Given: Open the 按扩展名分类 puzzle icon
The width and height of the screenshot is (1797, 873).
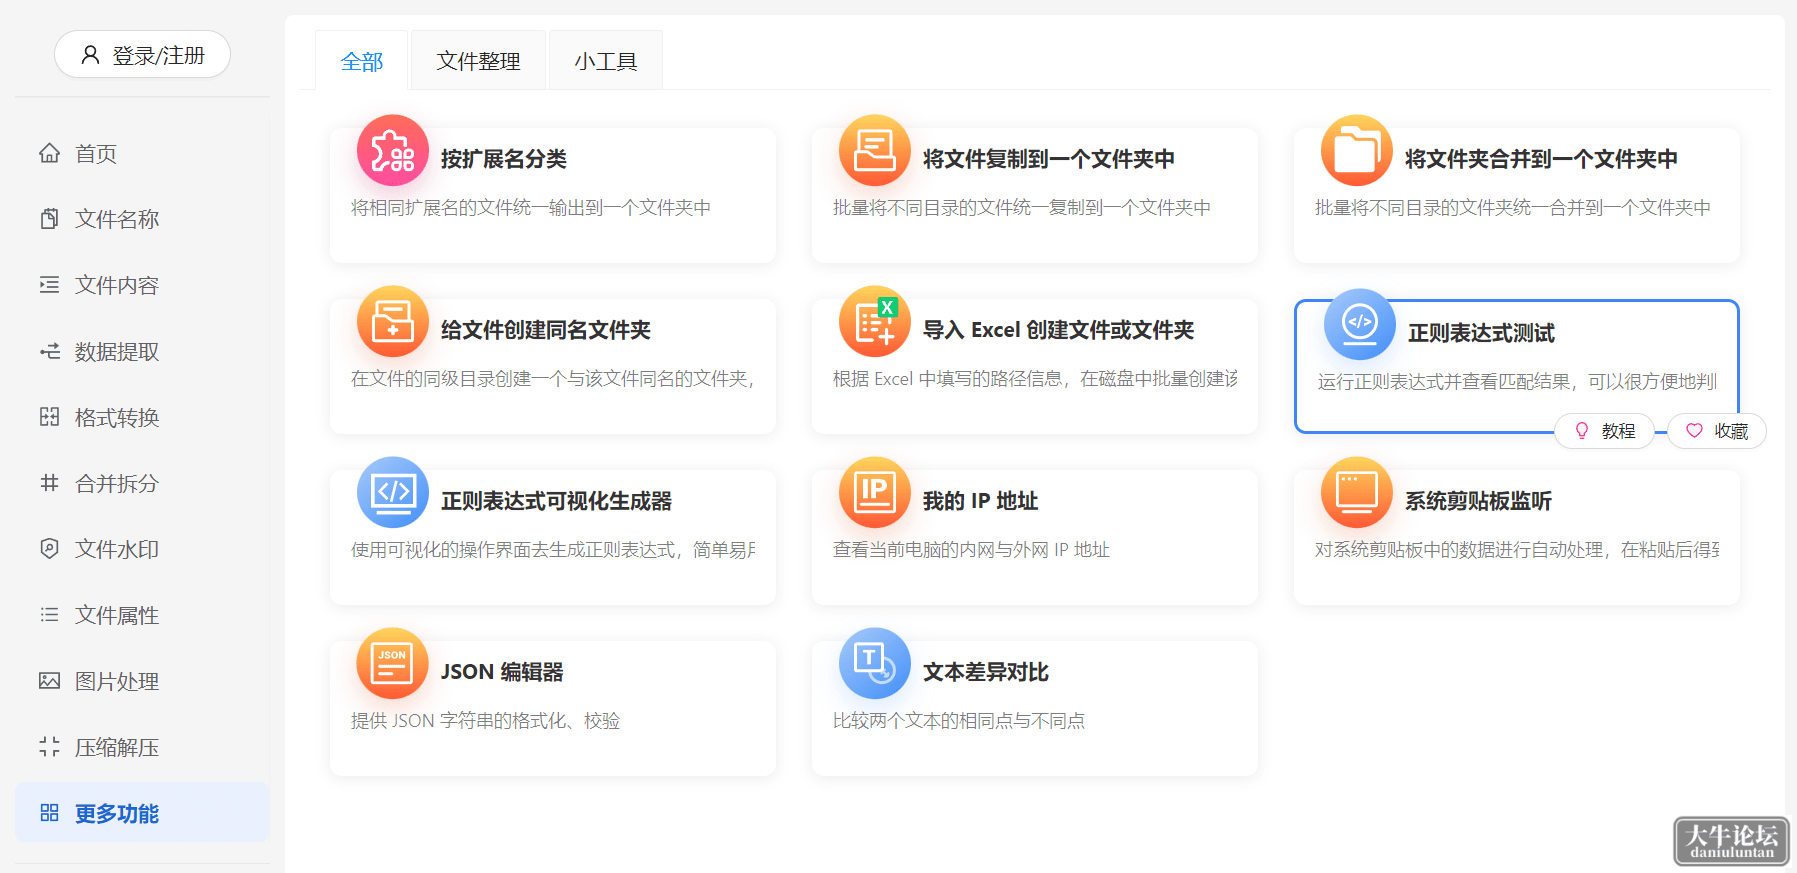Looking at the screenshot, I should pyautogui.click(x=393, y=151).
